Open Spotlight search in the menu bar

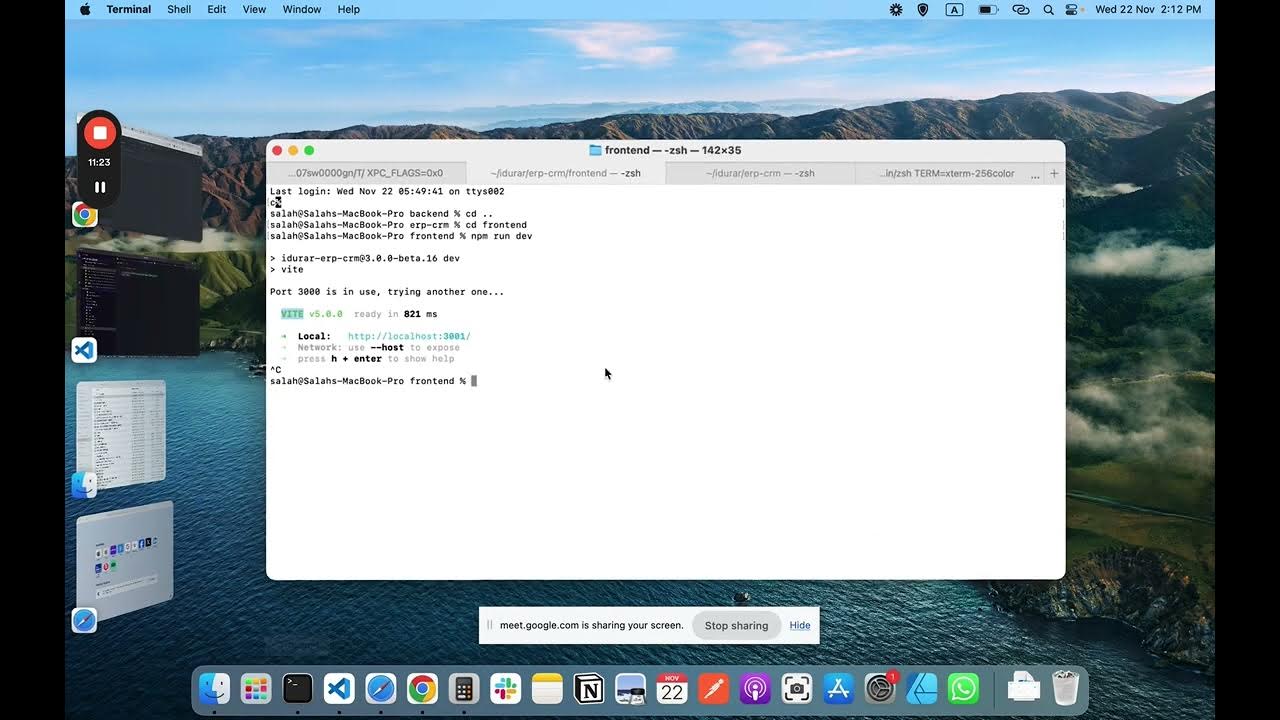(1048, 9)
